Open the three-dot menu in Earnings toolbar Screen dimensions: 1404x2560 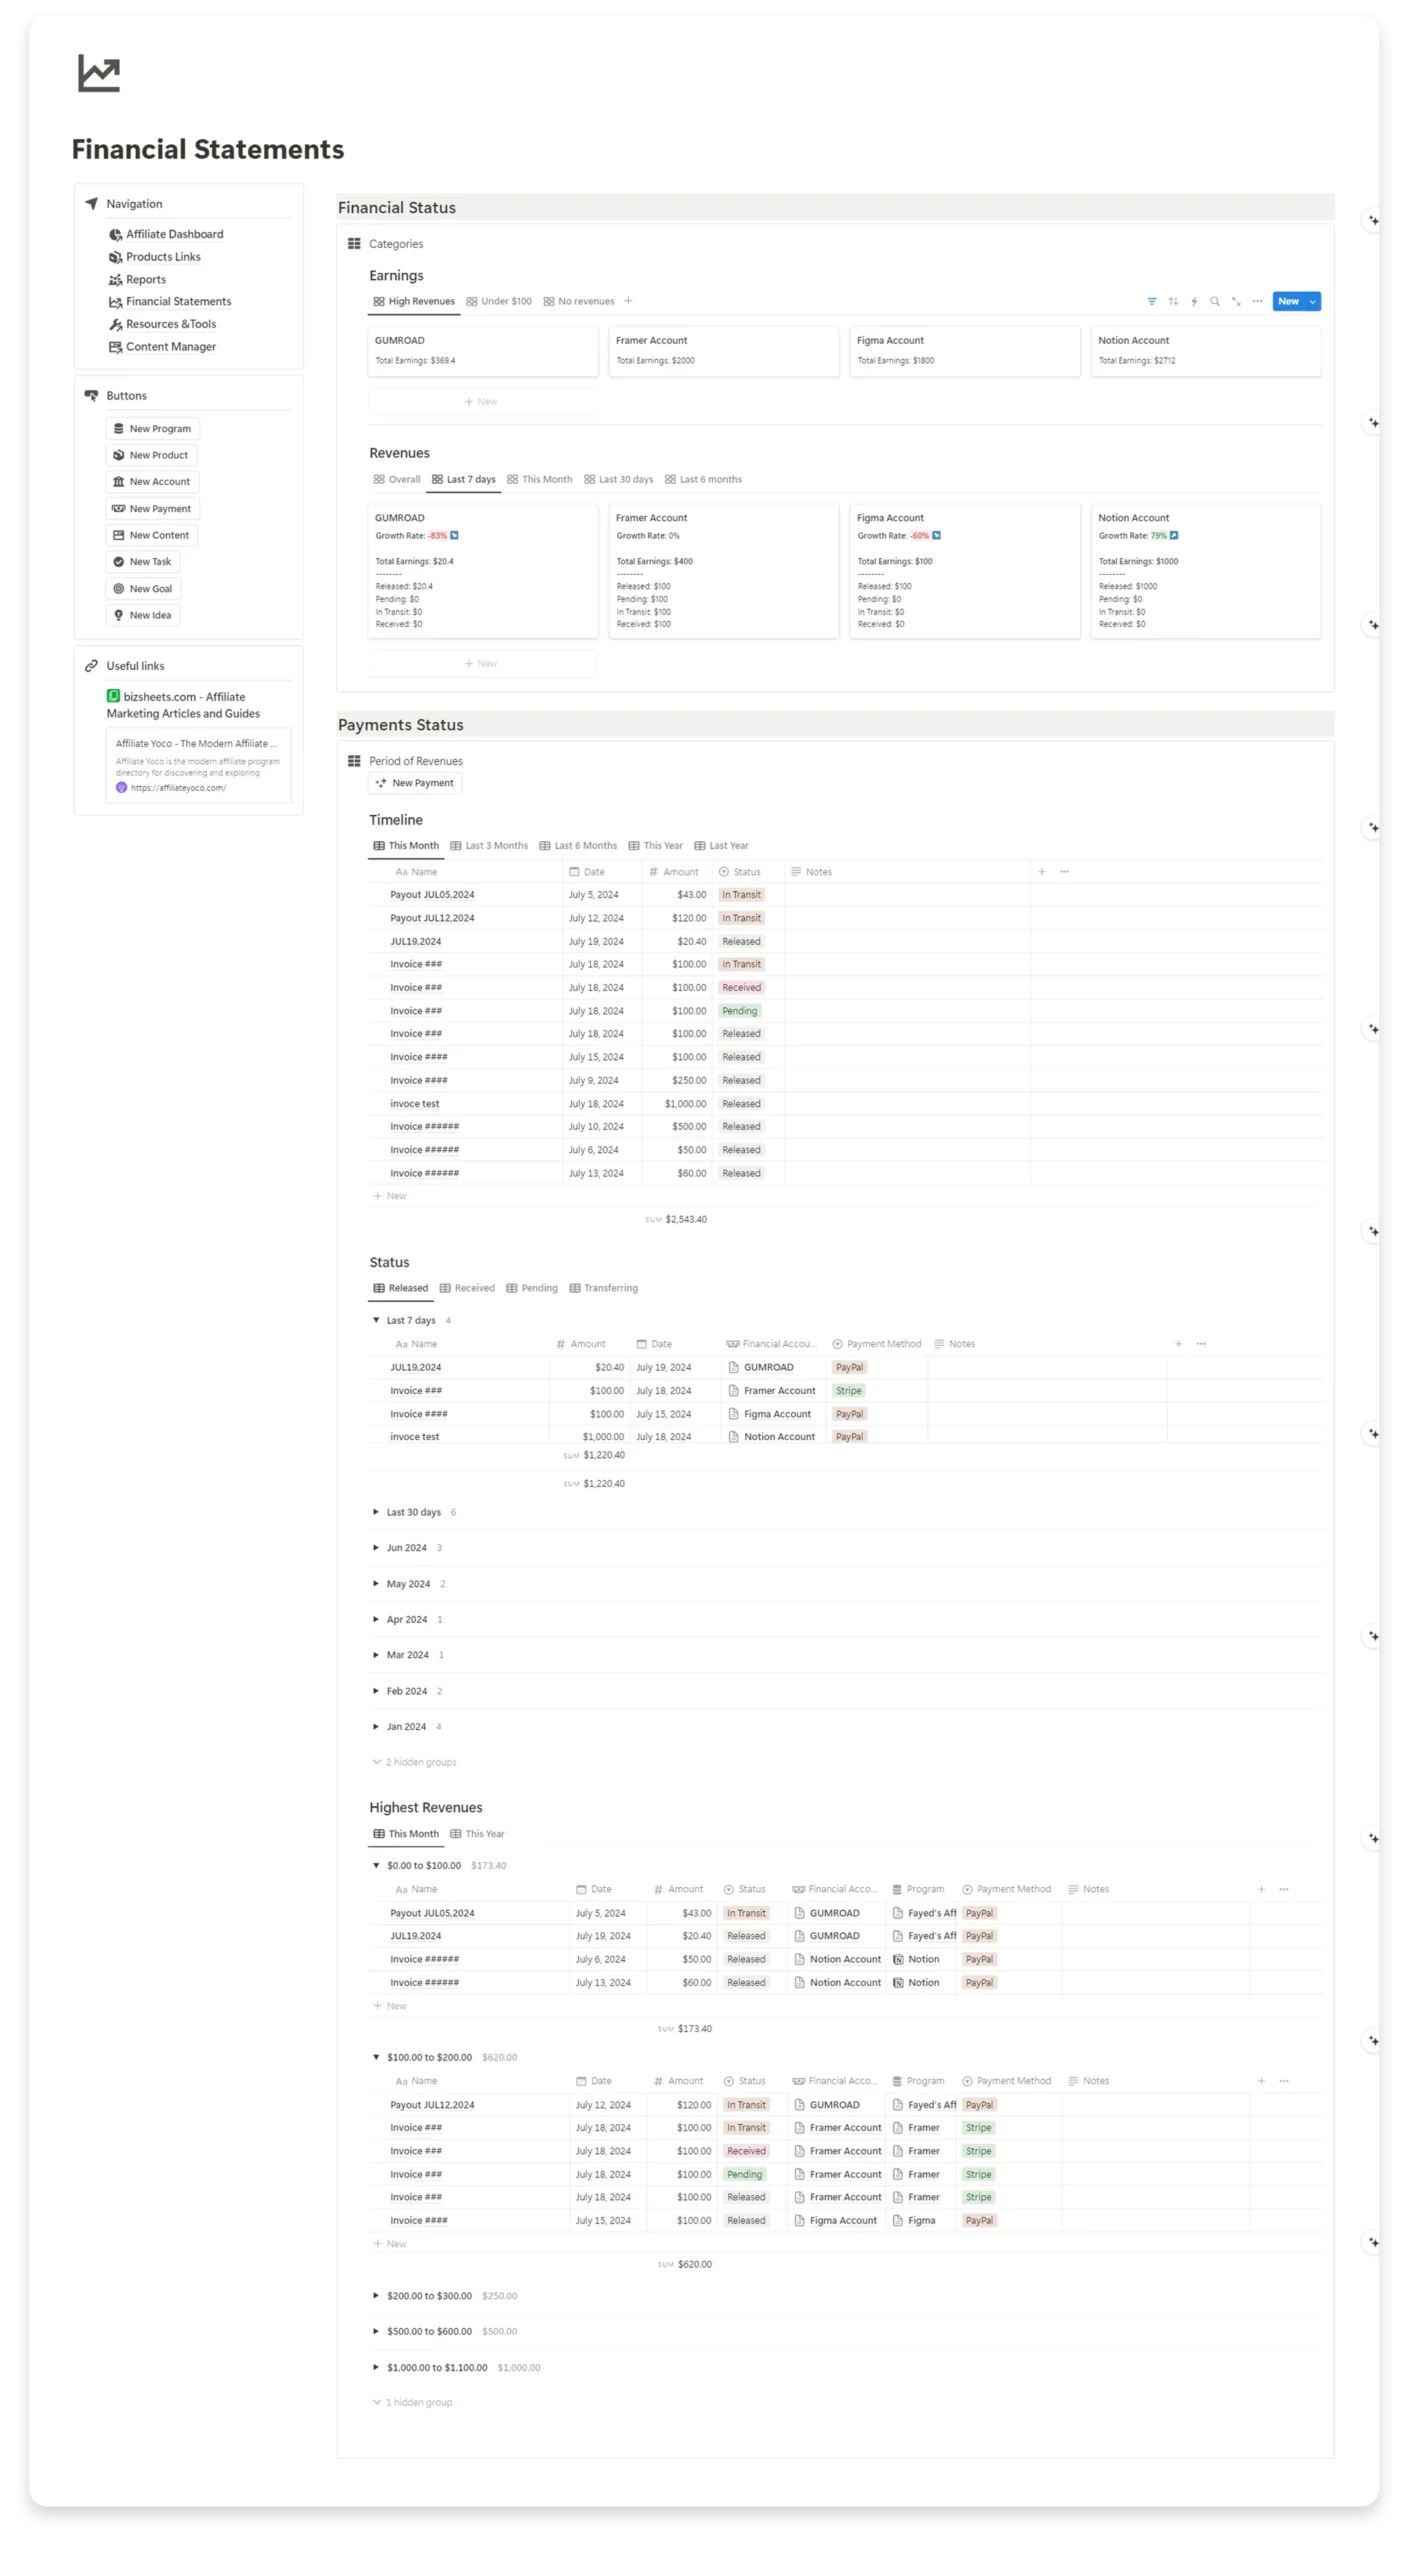(x=1256, y=301)
